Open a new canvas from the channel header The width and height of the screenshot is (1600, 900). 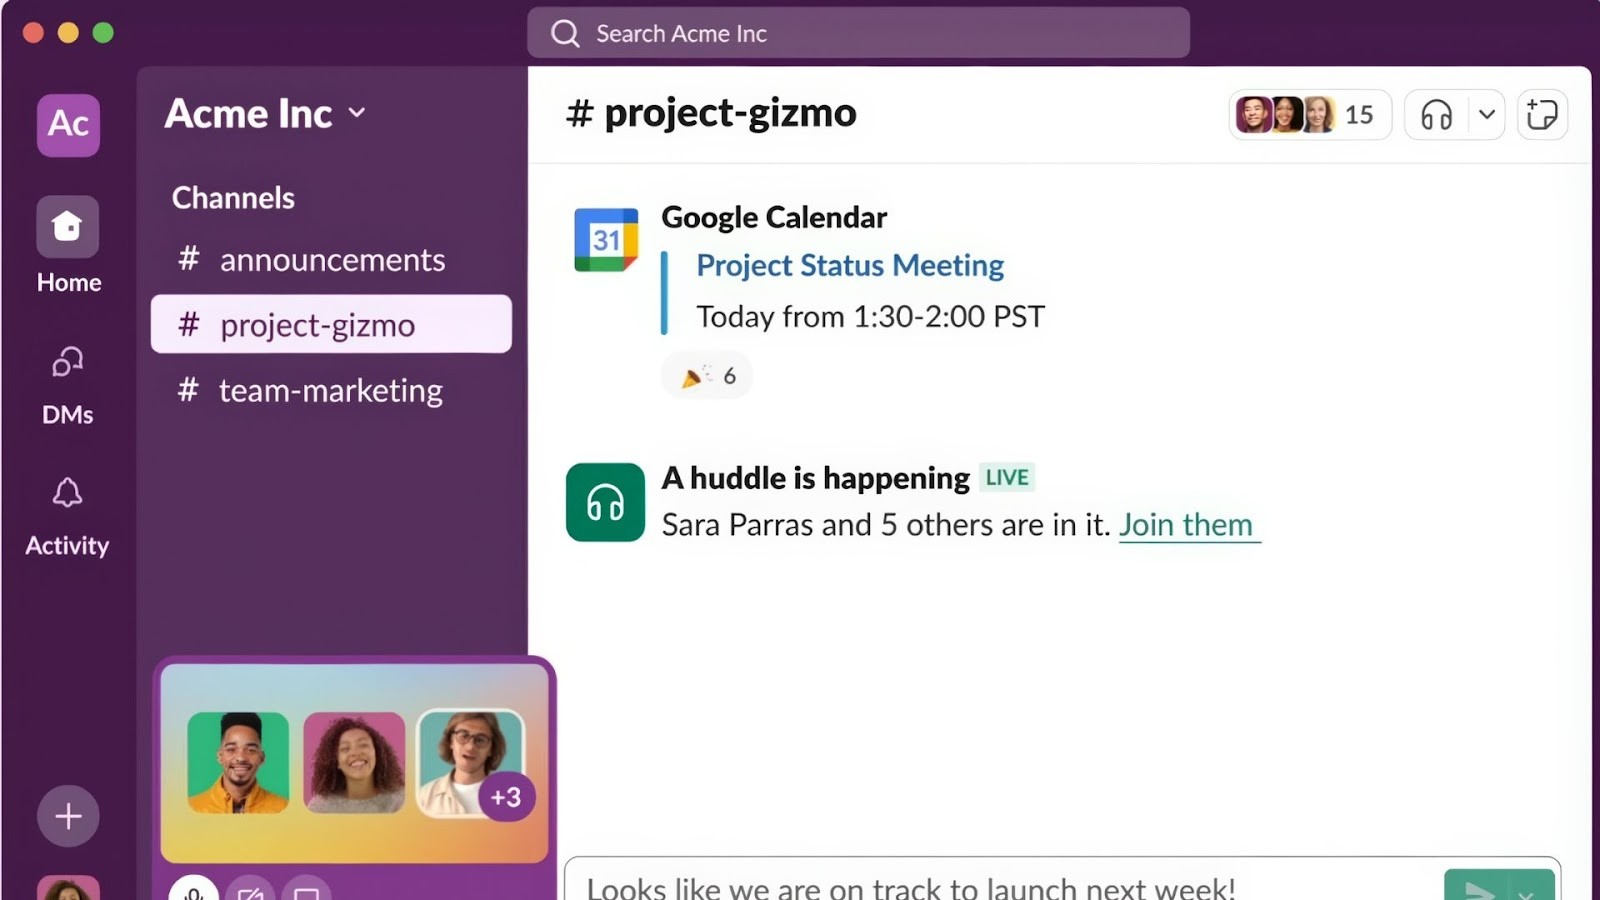point(1541,114)
